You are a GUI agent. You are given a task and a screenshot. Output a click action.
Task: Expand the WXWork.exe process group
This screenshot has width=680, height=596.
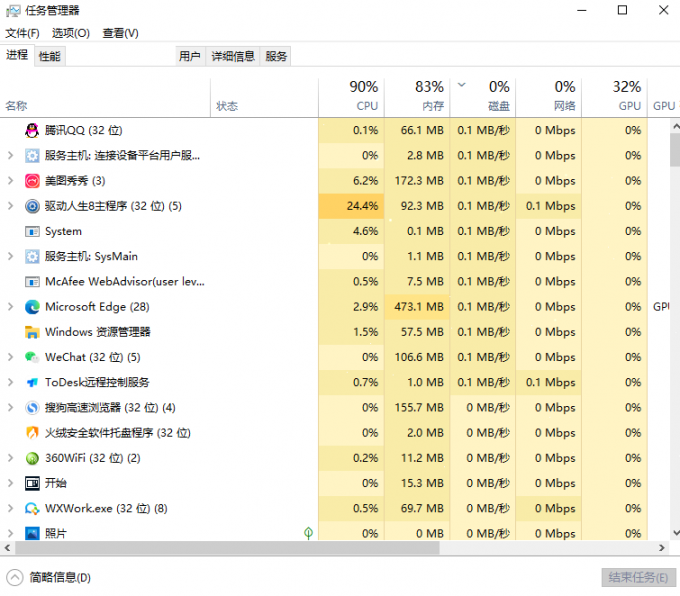[x=10, y=508]
